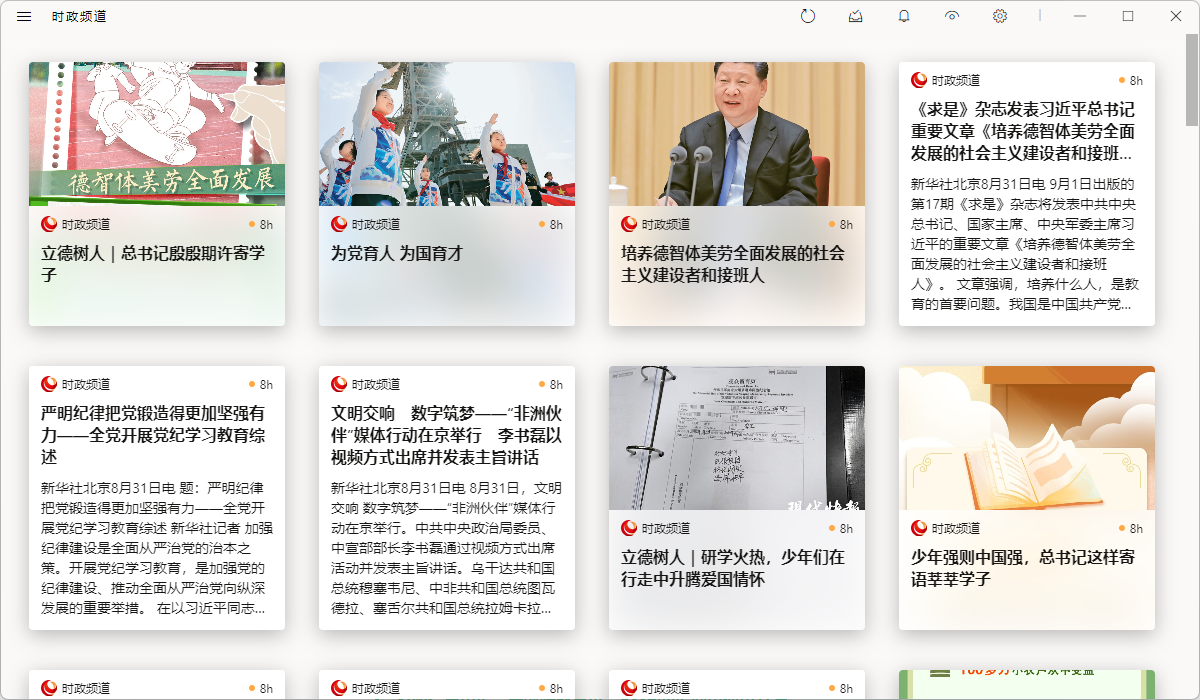
Task: Open headline 《求是》杂志发表习近平总书记重要文章
Action: tap(1023, 131)
